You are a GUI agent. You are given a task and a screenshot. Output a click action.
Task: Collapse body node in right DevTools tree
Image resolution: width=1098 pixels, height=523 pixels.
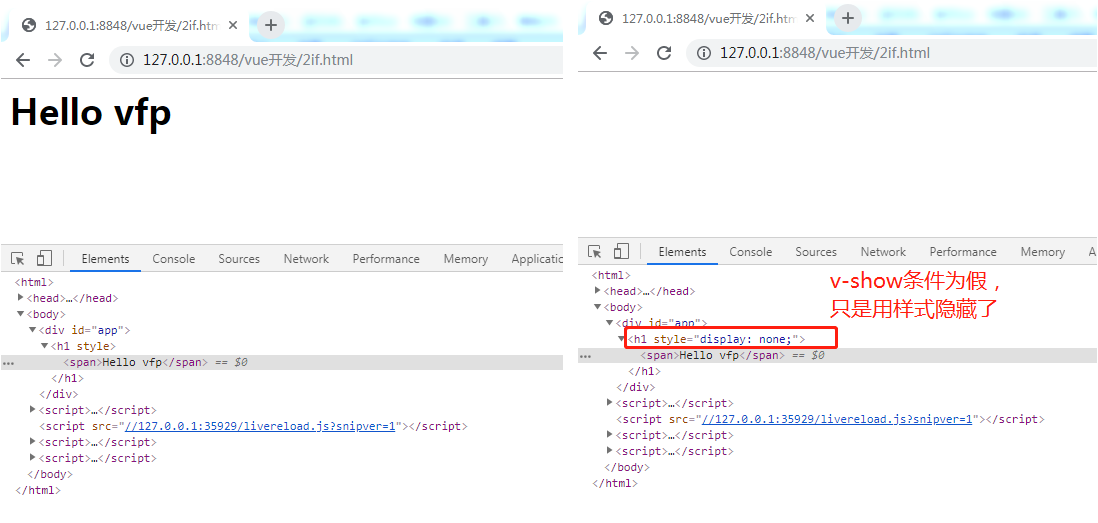click(x=597, y=307)
